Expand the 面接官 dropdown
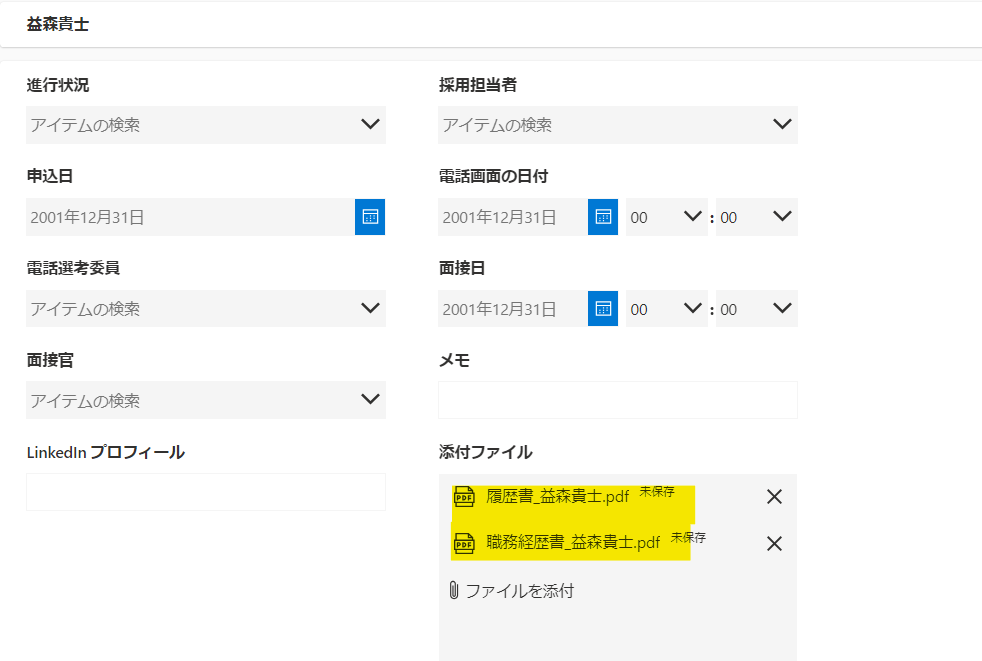This screenshot has width=982, height=661. click(370, 399)
